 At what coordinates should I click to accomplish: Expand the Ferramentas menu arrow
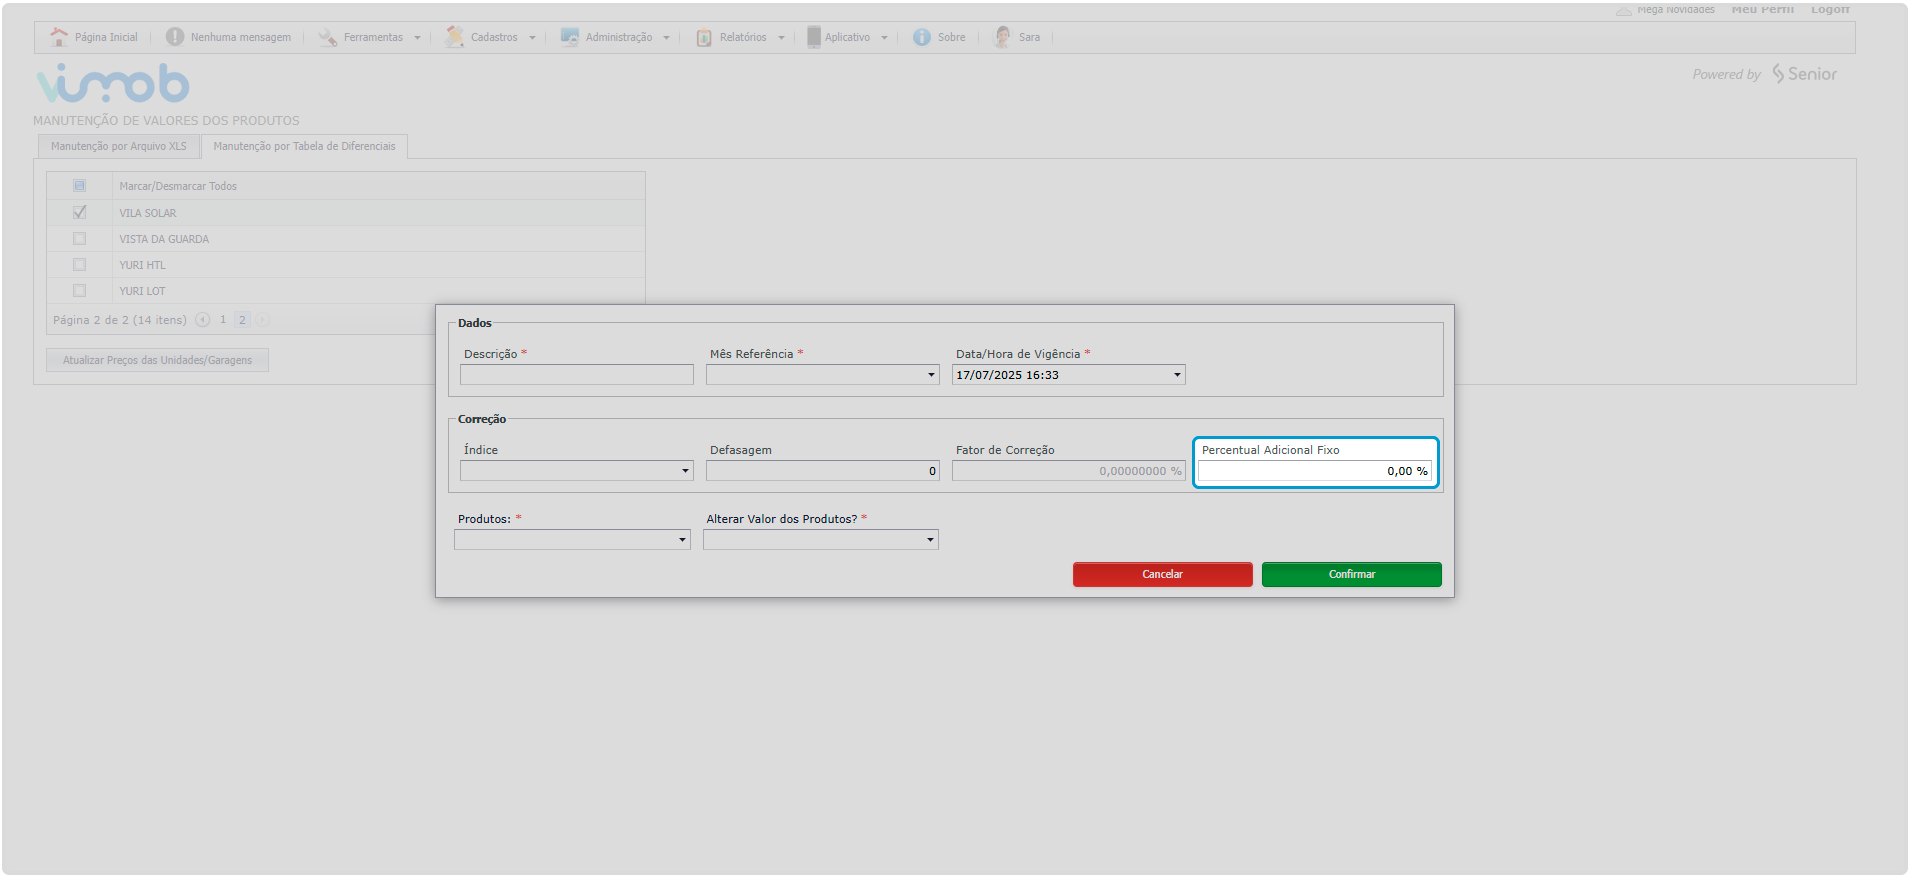417,38
